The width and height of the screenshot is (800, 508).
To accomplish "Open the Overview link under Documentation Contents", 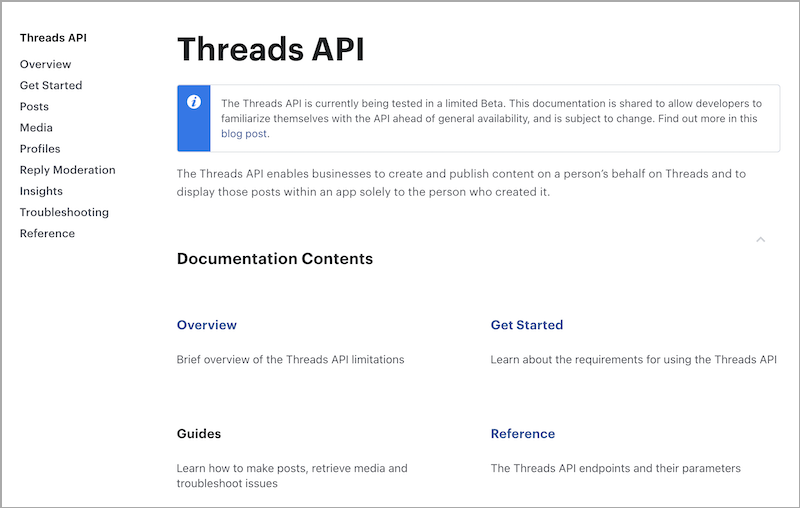I will click(207, 325).
